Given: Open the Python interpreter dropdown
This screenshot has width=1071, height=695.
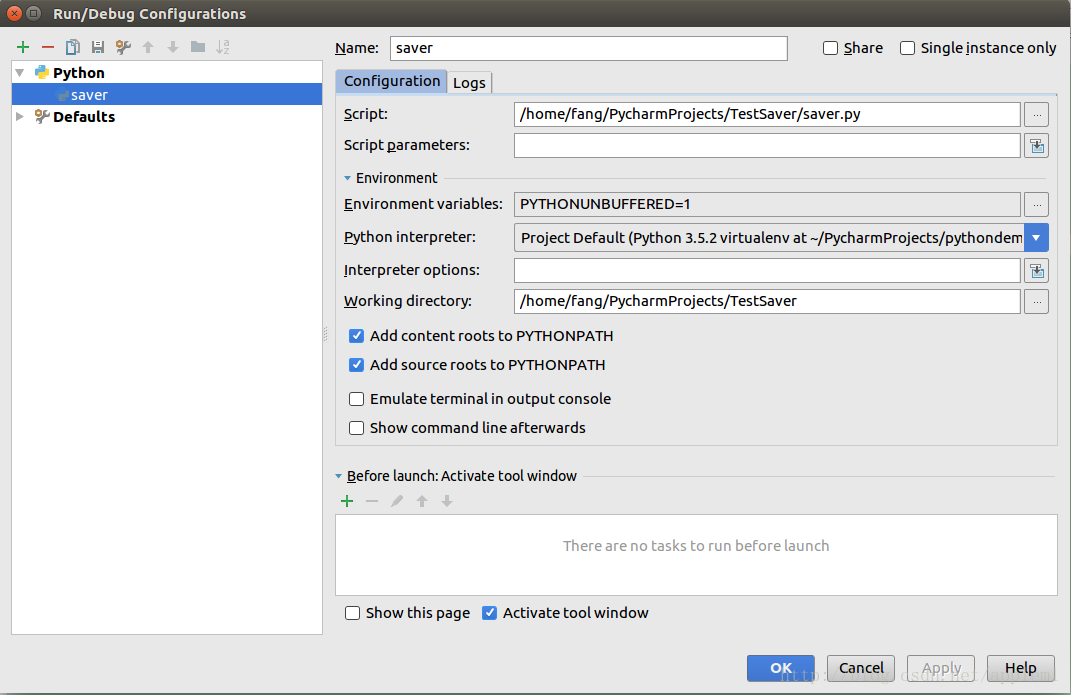Looking at the screenshot, I should point(1036,238).
